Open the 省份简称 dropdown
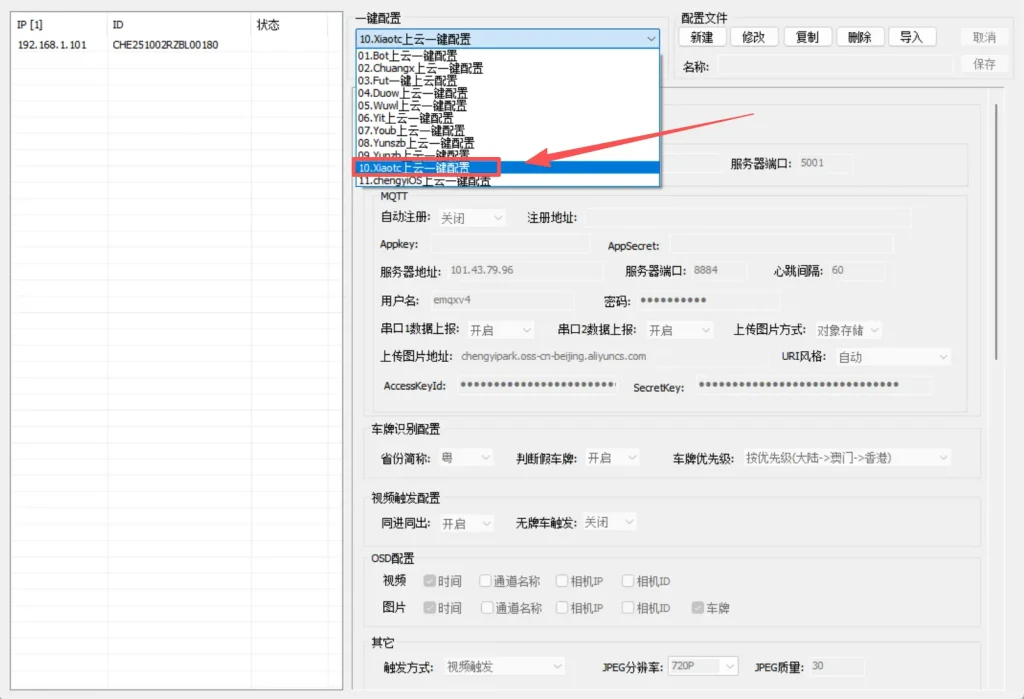1024x699 pixels. (467, 457)
